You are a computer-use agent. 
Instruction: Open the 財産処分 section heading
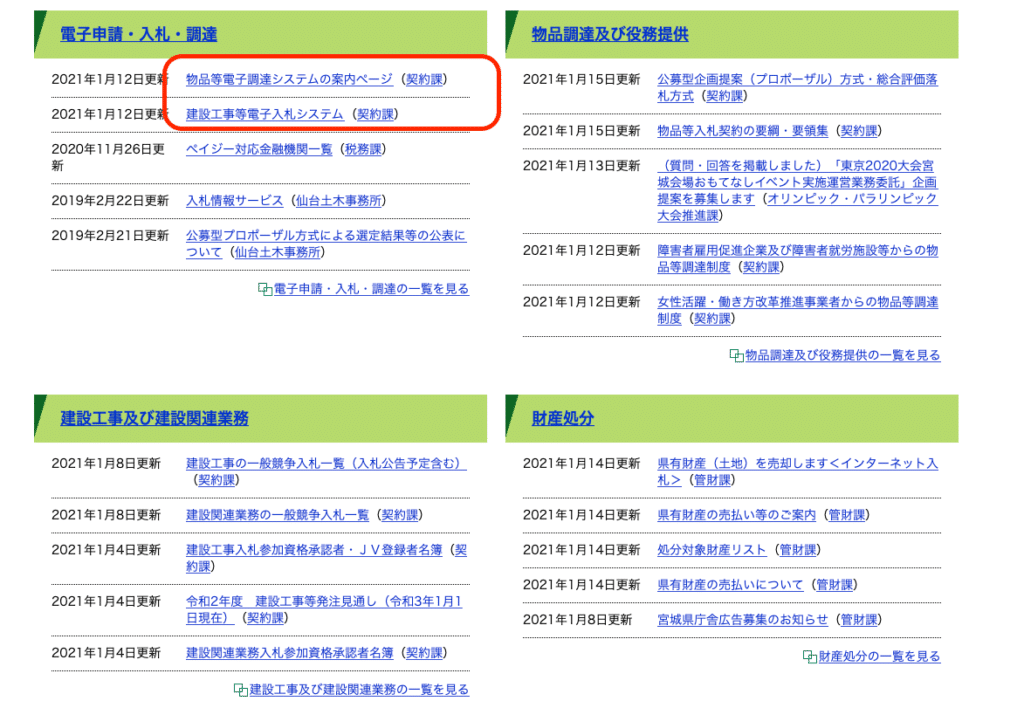[x=563, y=418]
